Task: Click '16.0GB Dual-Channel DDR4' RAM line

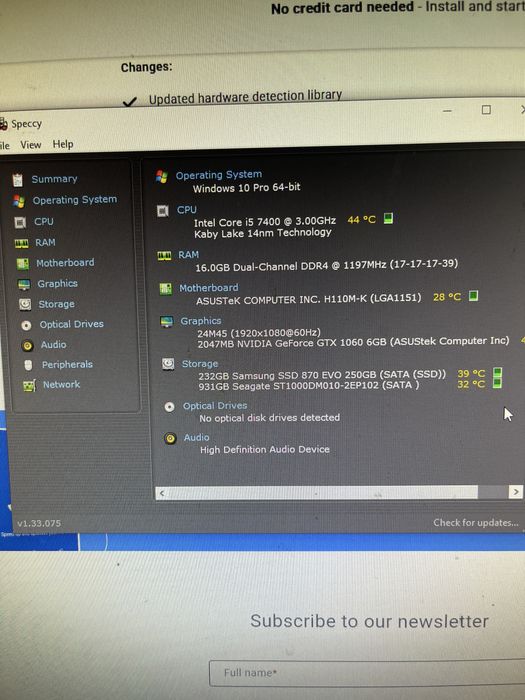Action: pos(326,265)
